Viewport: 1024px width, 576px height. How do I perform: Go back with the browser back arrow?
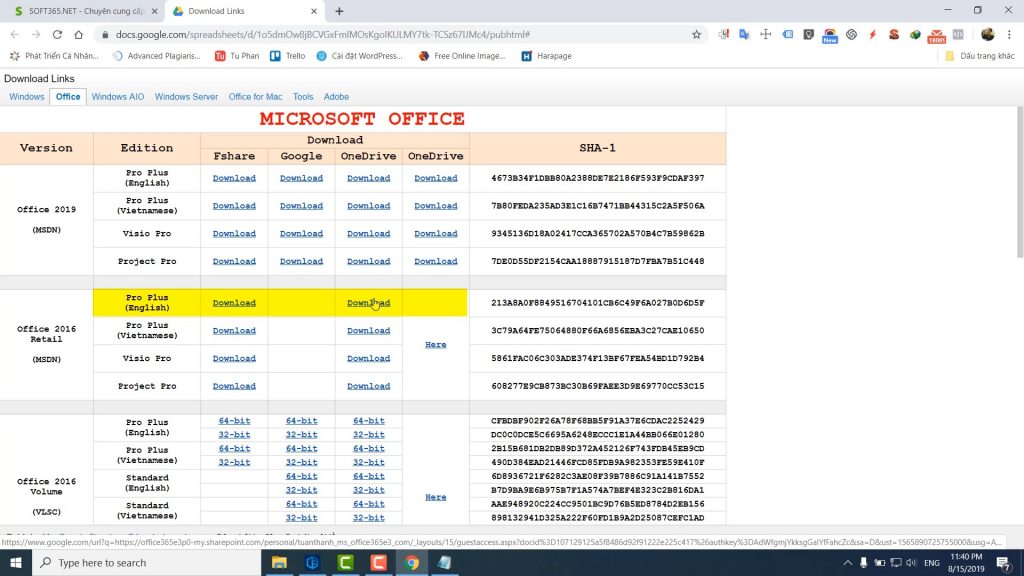[x=14, y=35]
